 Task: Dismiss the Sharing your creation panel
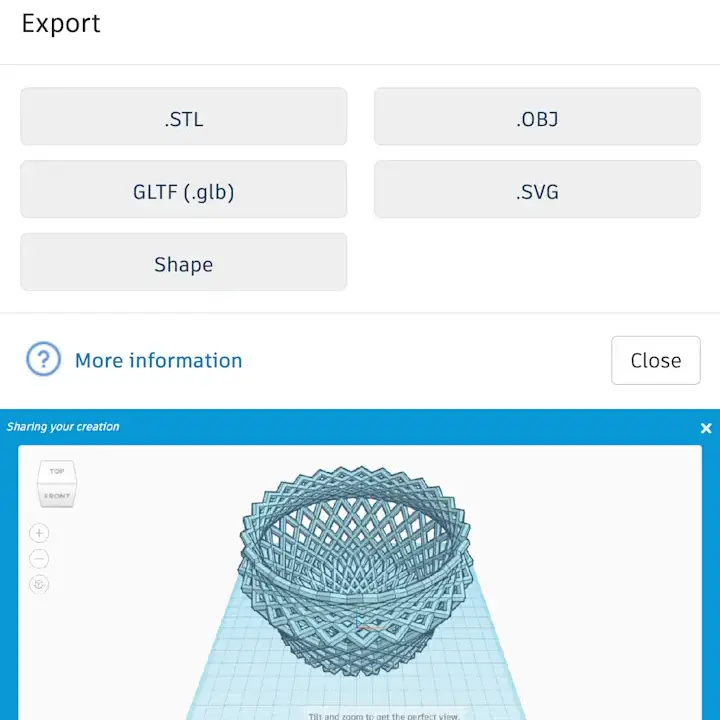706,428
